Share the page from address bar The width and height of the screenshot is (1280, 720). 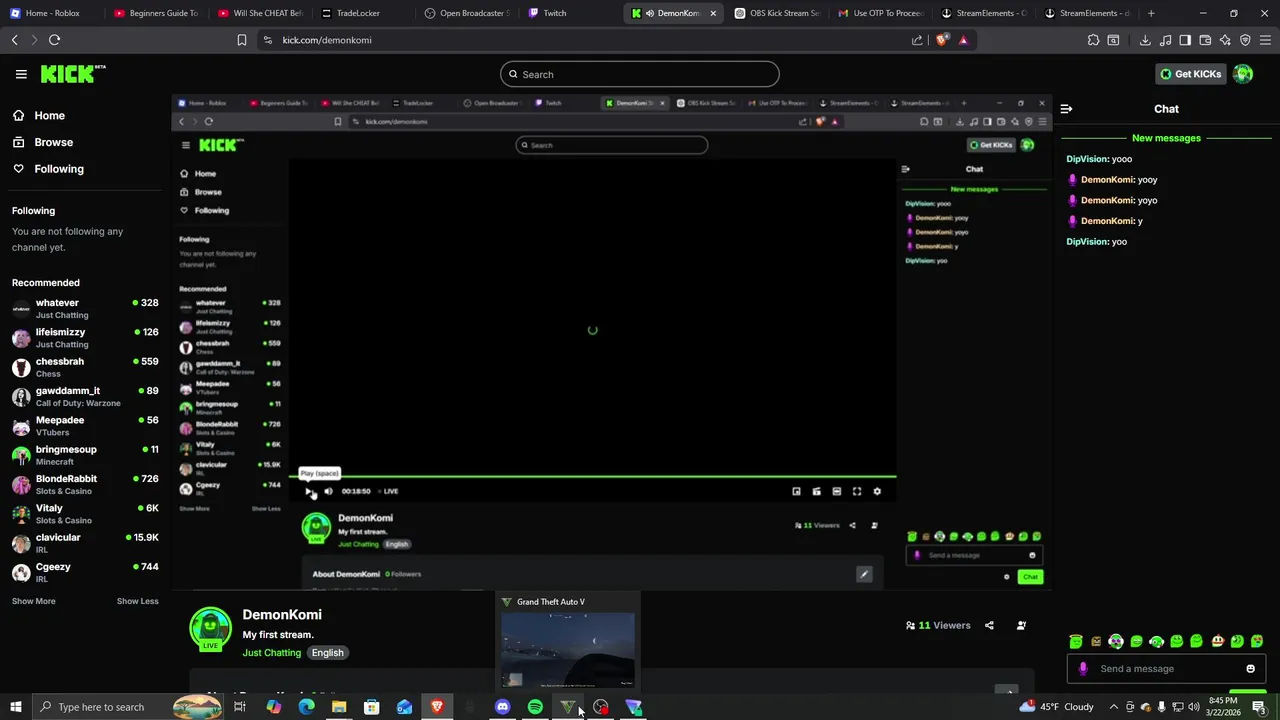pyautogui.click(x=917, y=40)
